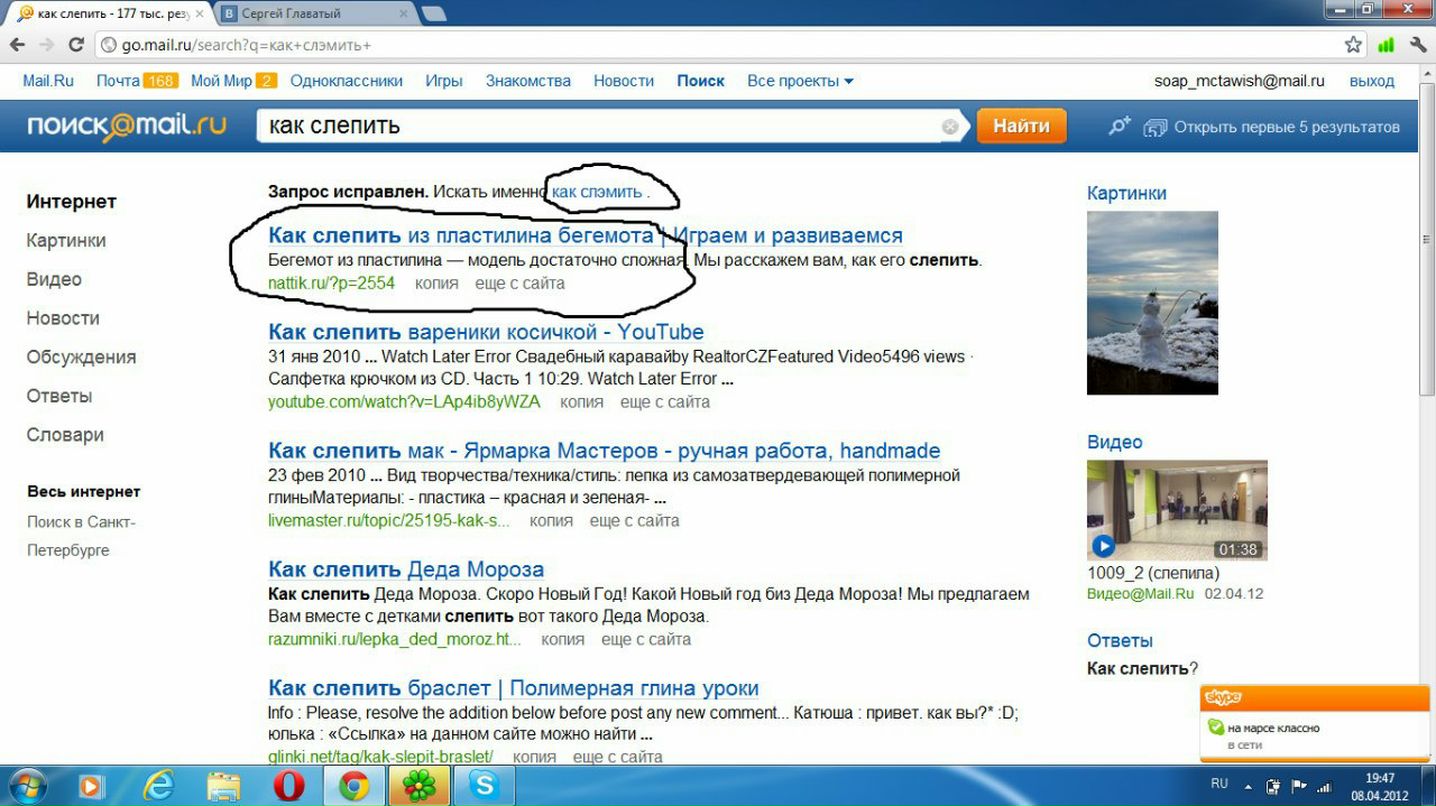The image size is (1436, 806).
Task: Click the Почта mail link
Action: 118,81
